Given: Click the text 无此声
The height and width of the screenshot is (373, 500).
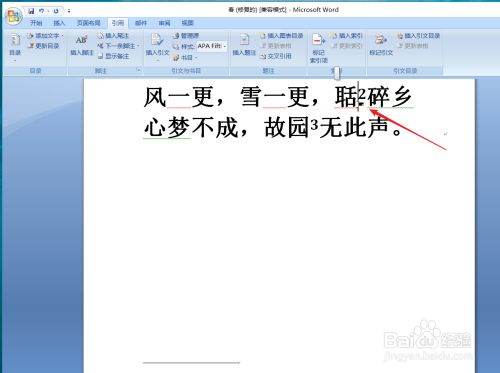Looking at the screenshot, I should click(x=354, y=128).
